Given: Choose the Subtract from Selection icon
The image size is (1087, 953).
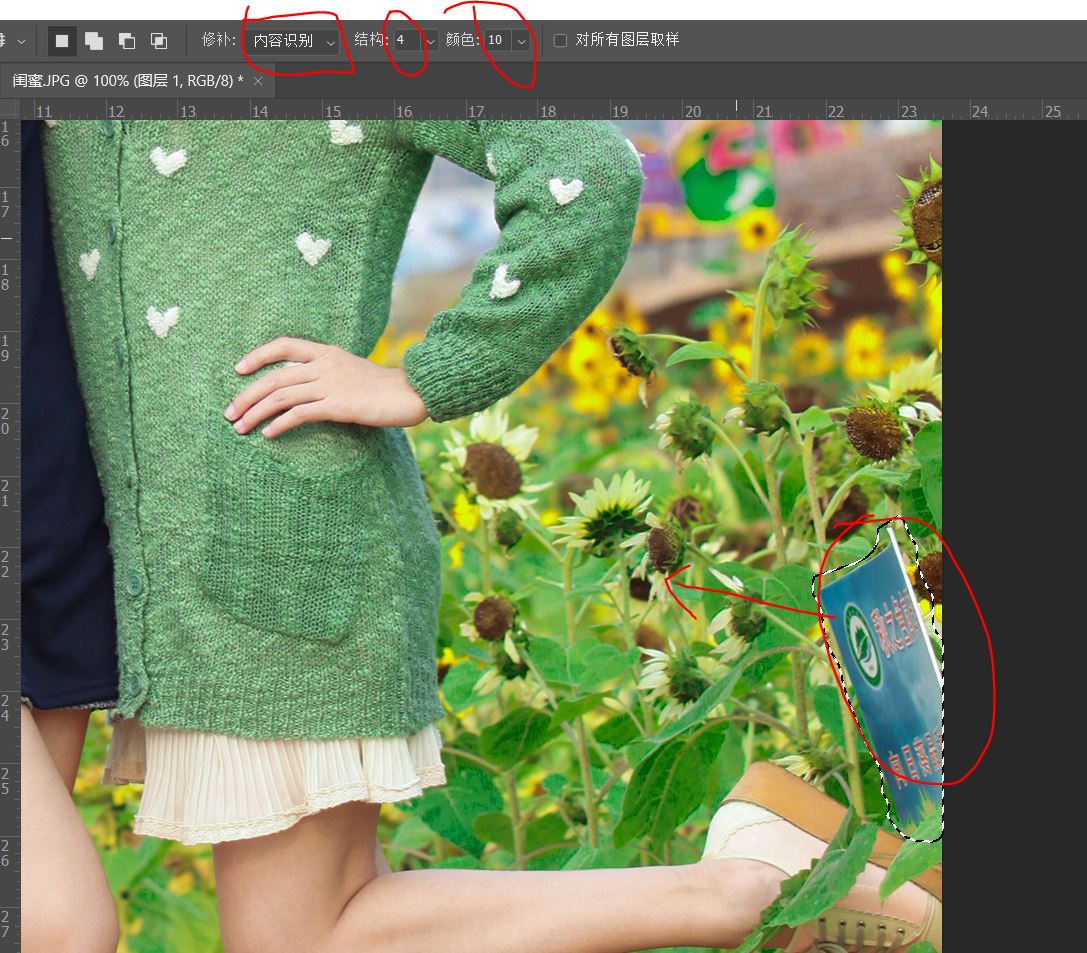Looking at the screenshot, I should [126, 41].
